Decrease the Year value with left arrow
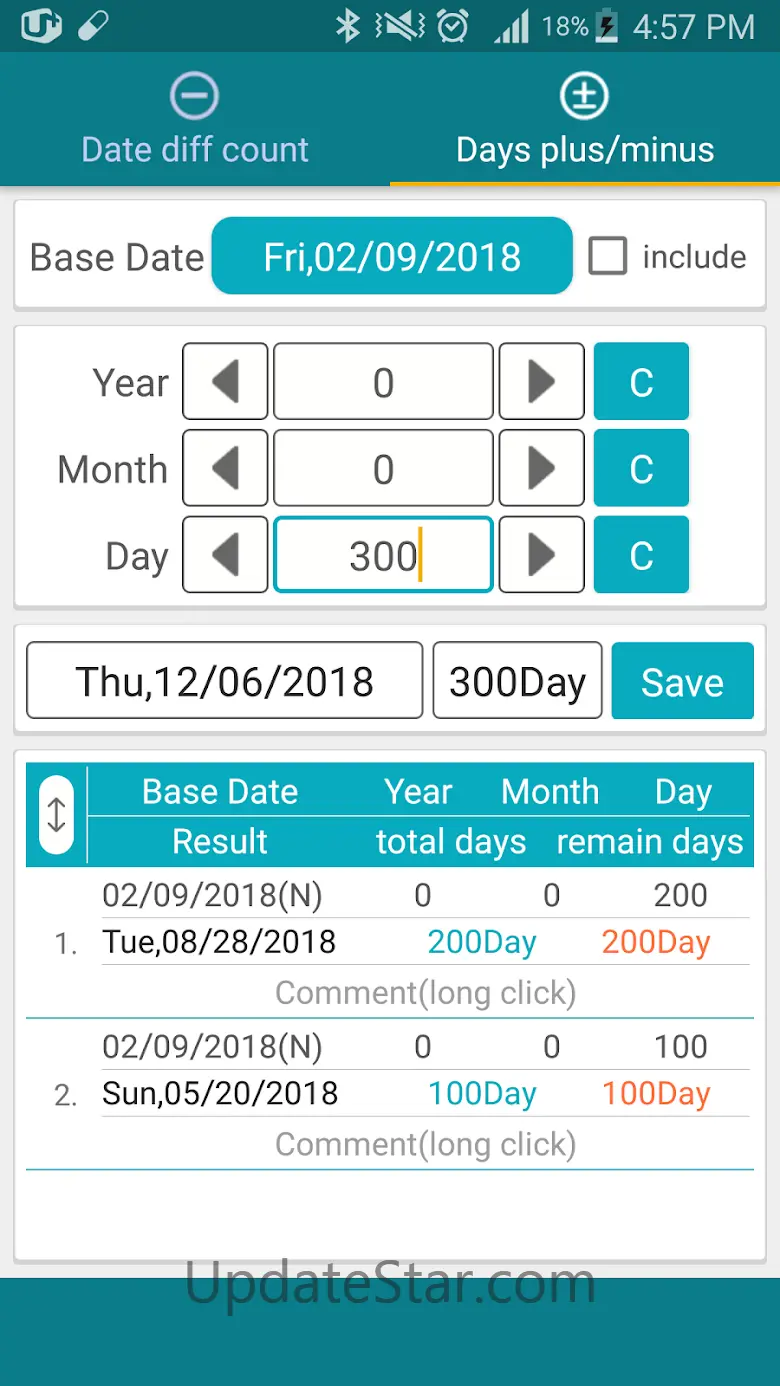The height and width of the screenshot is (1386, 780). [225, 382]
